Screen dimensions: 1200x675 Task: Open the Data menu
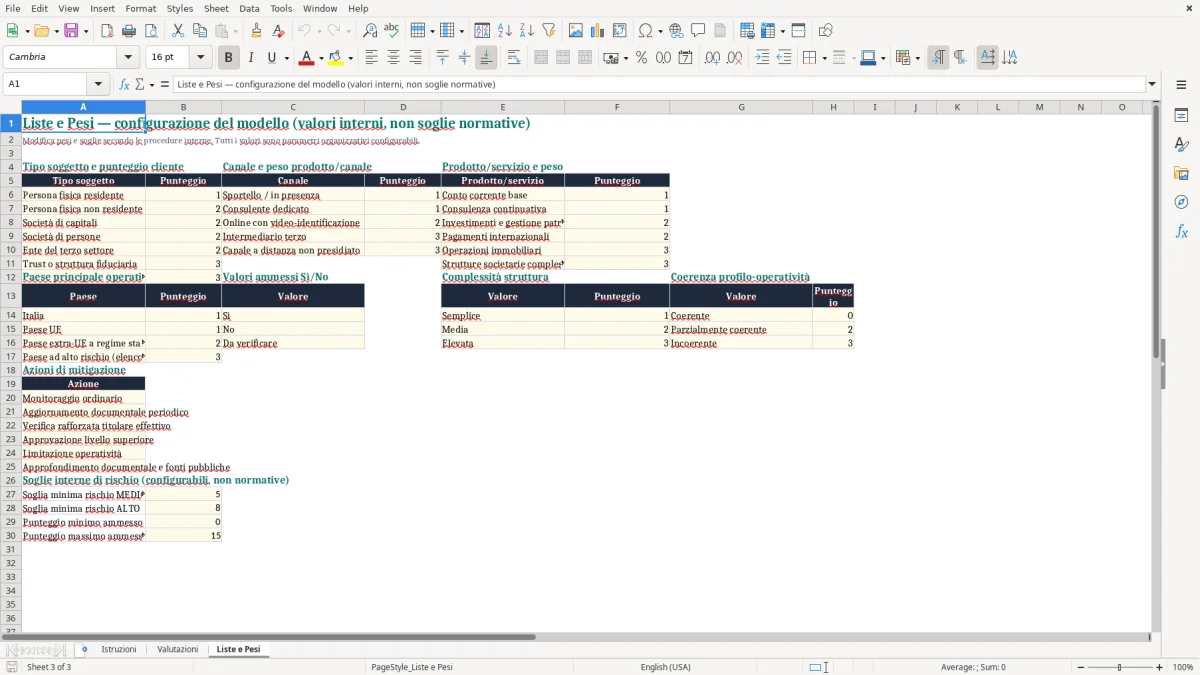[249, 8]
